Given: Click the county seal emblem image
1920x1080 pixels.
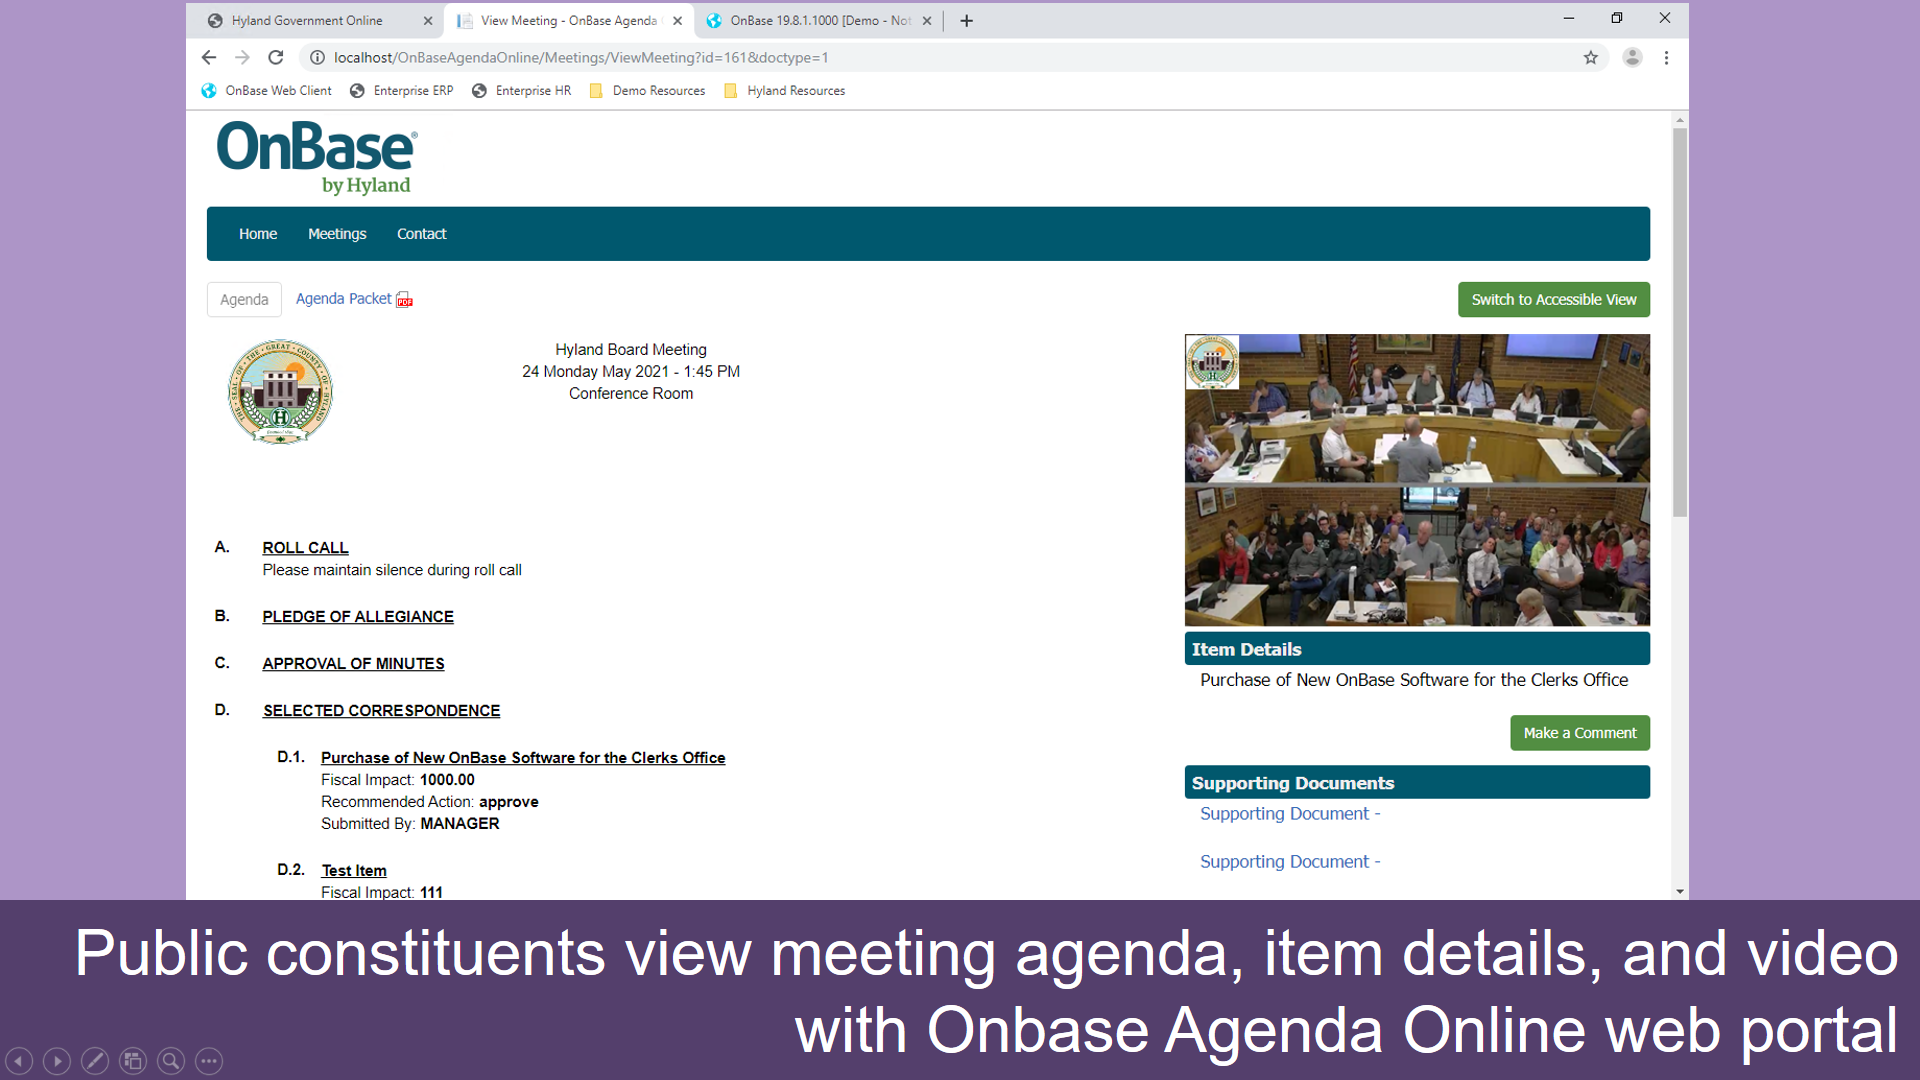Looking at the screenshot, I should (x=280, y=392).
